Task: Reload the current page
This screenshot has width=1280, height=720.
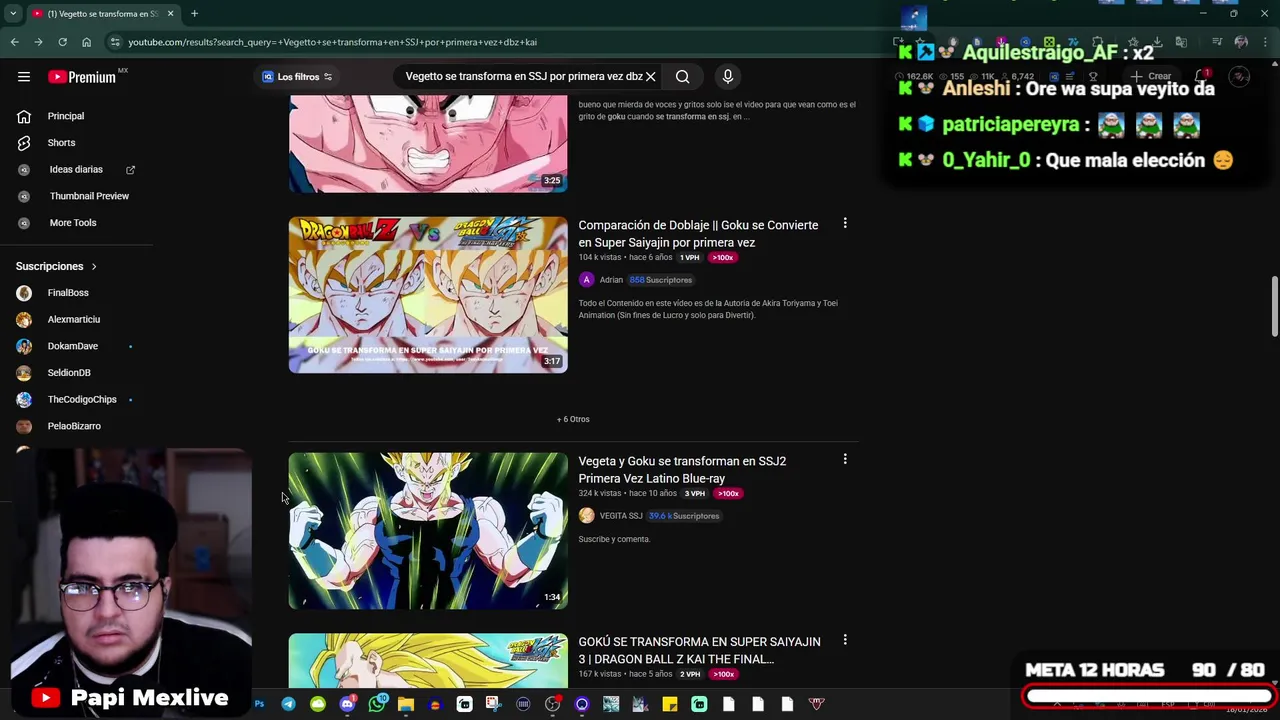Action: [x=62, y=42]
